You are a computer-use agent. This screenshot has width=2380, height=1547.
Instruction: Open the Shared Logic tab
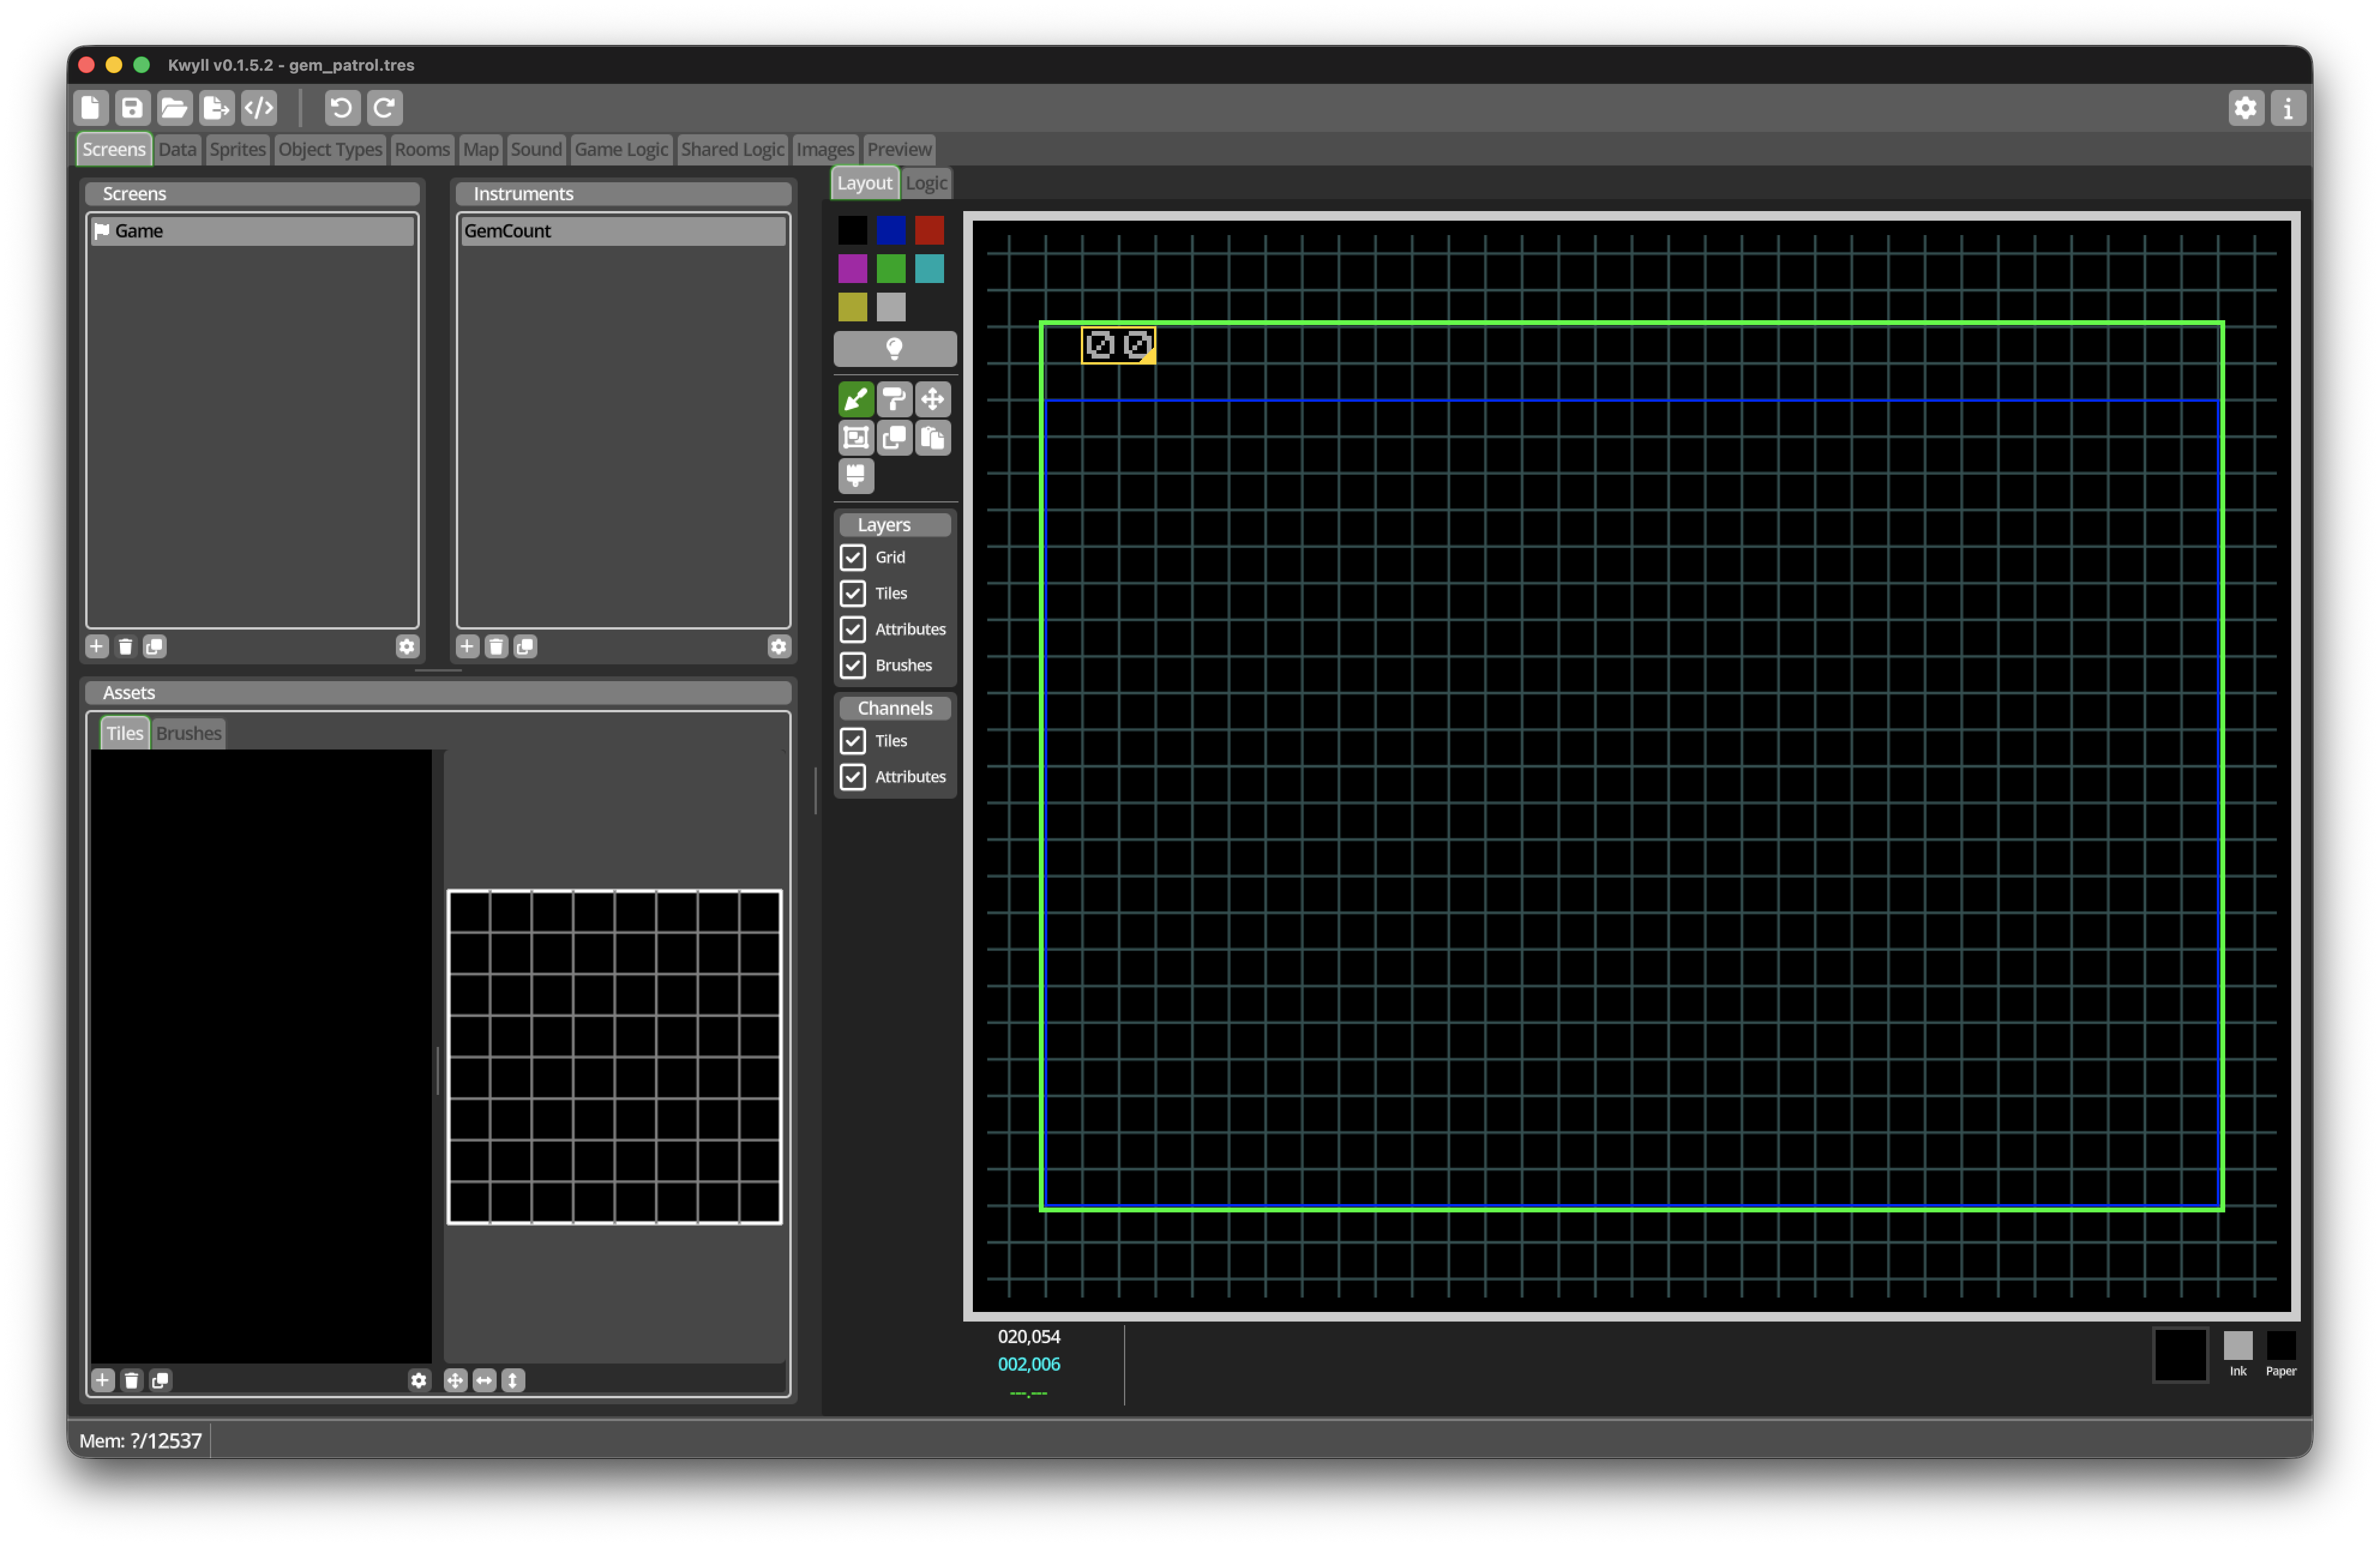pyautogui.click(x=733, y=150)
